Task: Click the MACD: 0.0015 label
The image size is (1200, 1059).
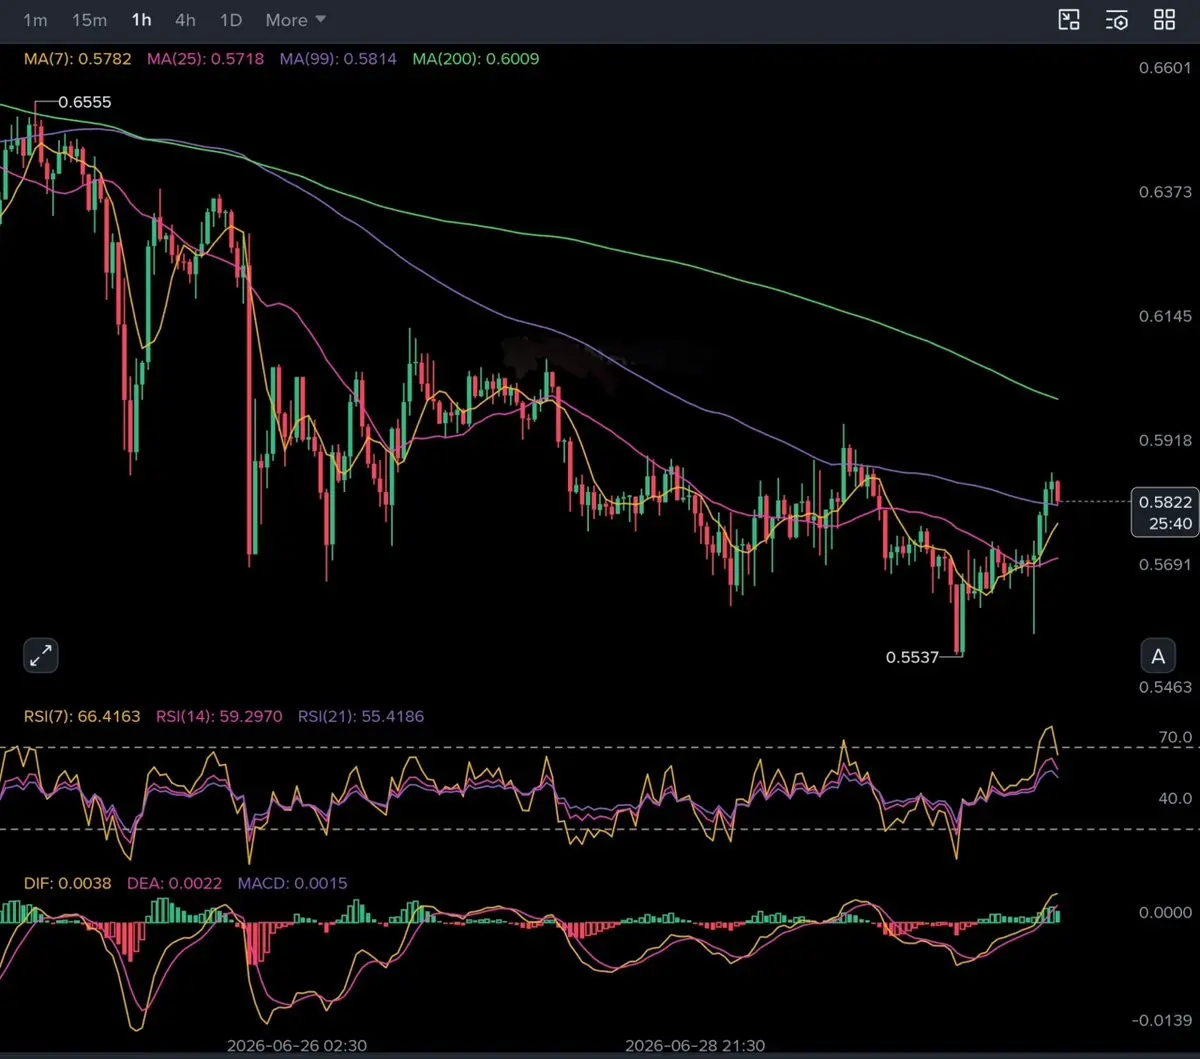Action: [292, 883]
